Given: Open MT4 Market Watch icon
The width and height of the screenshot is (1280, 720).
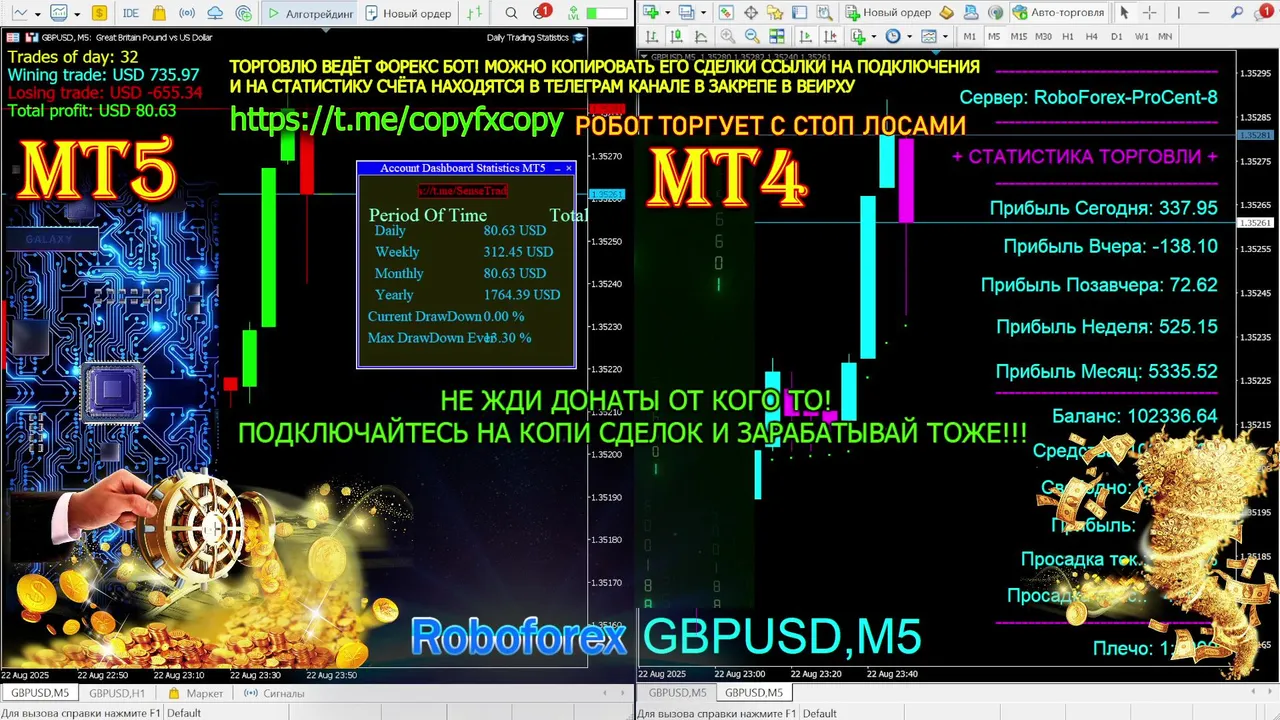Looking at the screenshot, I should tap(726, 13).
